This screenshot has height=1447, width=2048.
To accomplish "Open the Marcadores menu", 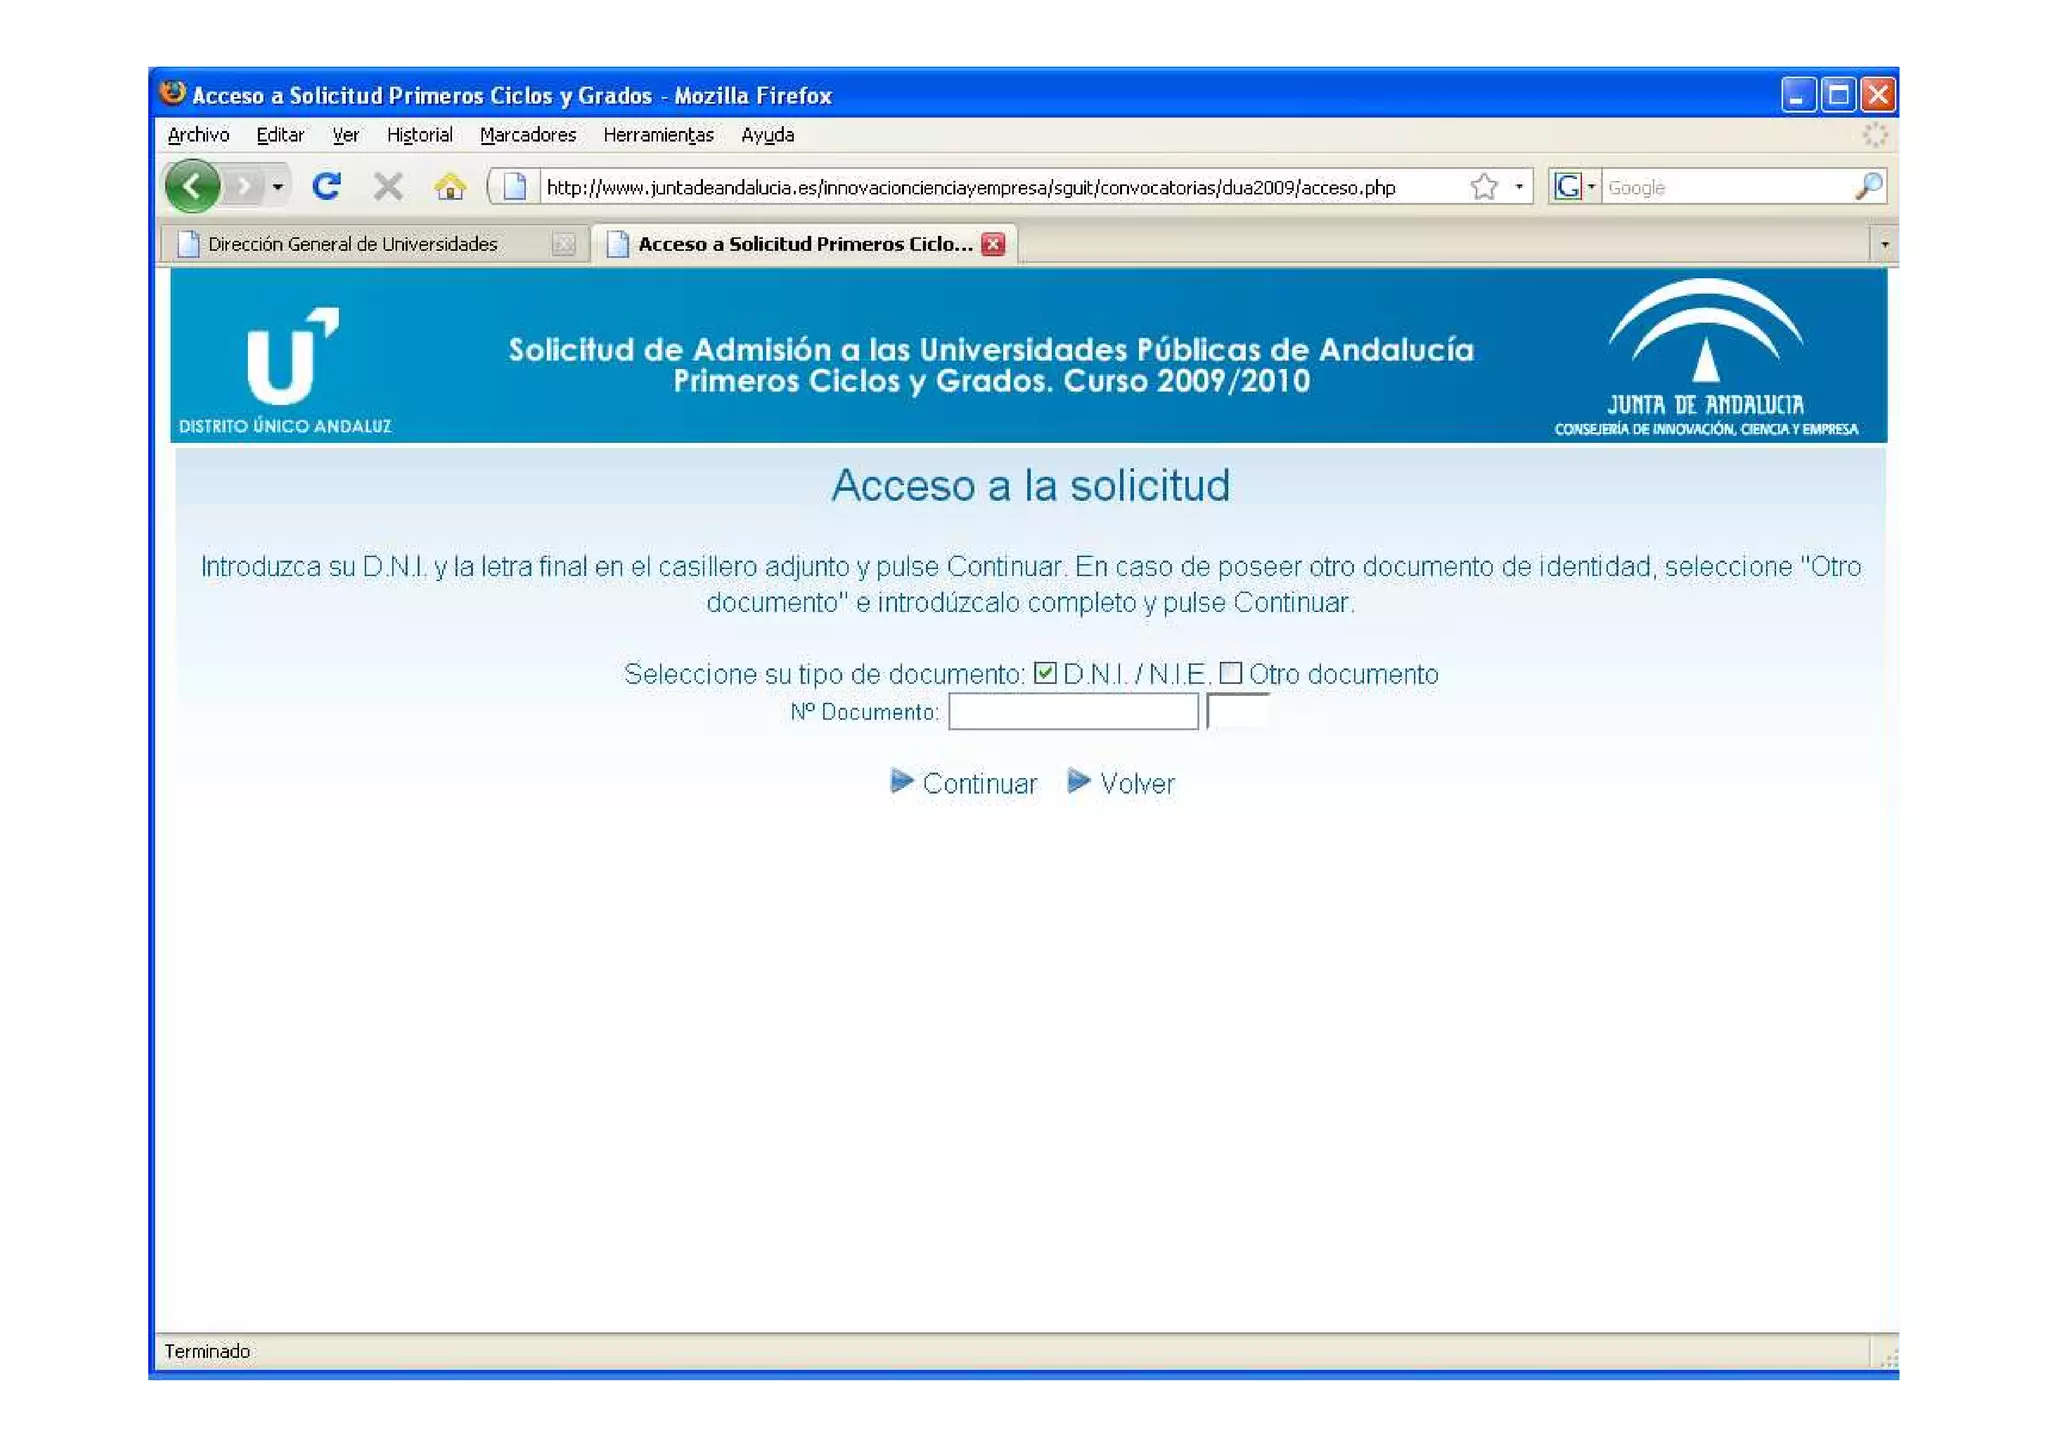I will [527, 135].
